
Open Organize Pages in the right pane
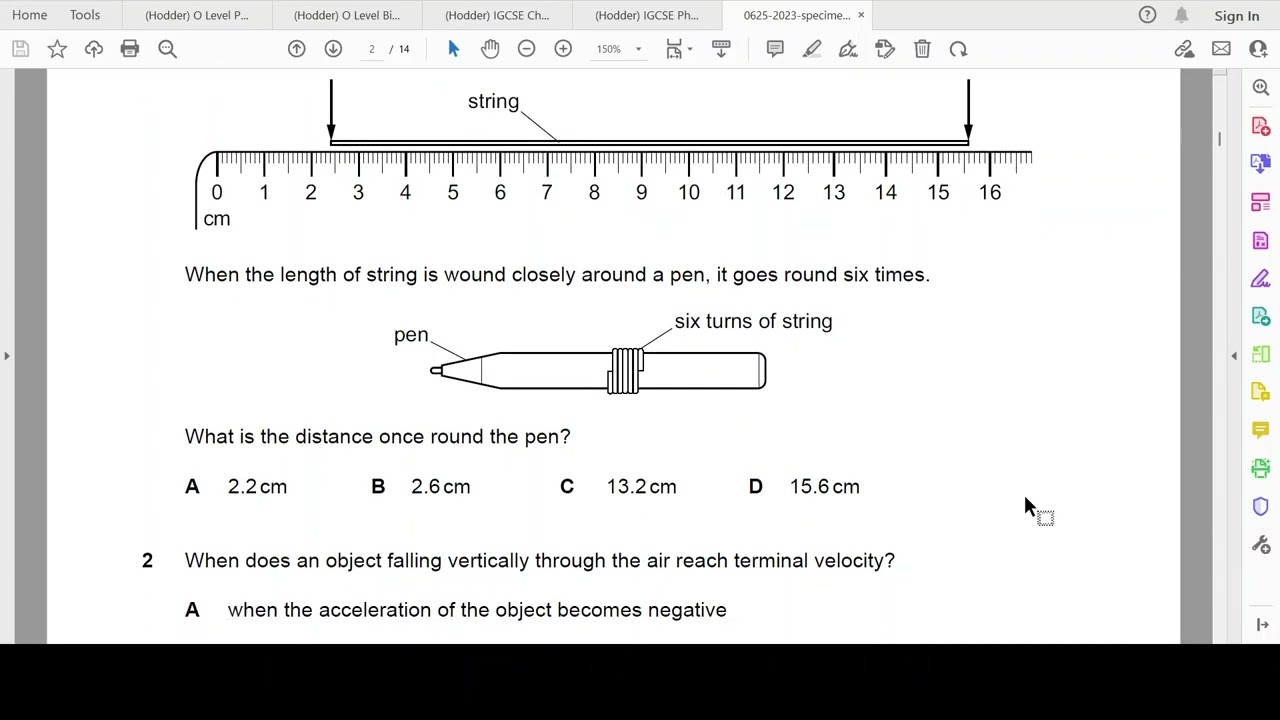pyautogui.click(x=1260, y=202)
